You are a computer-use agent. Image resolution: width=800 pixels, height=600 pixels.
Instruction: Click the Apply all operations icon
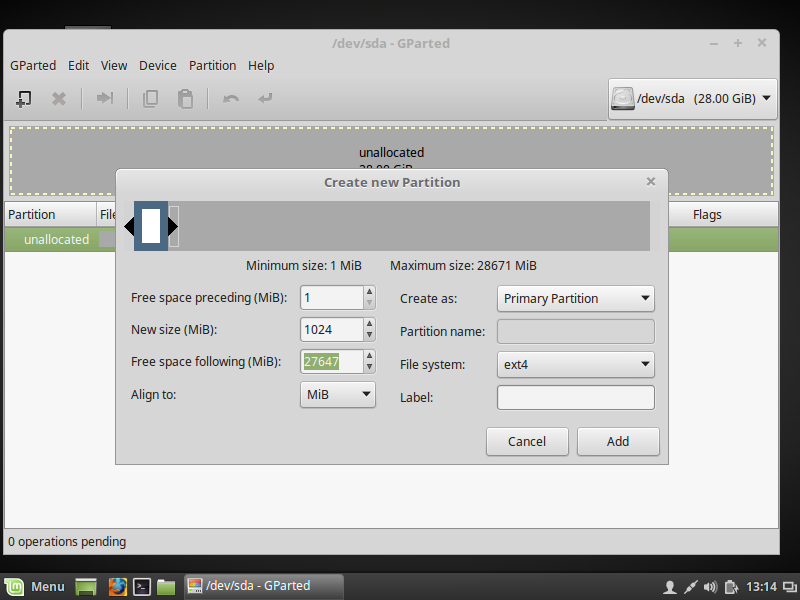point(265,98)
